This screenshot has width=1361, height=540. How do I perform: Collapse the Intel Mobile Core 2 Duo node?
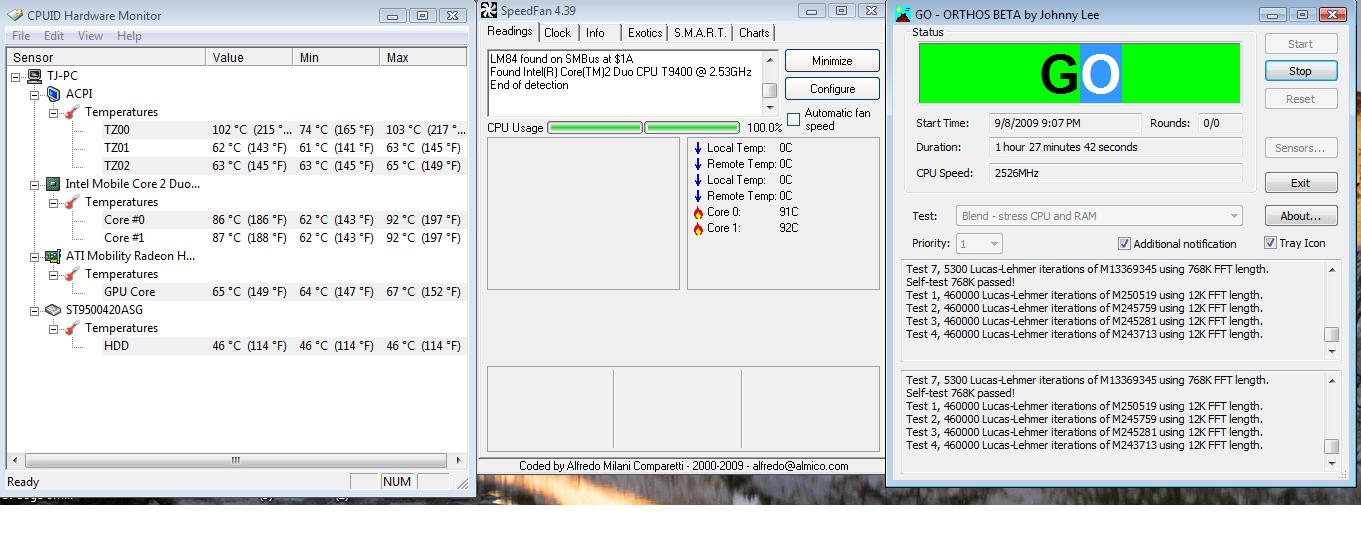click(x=34, y=184)
